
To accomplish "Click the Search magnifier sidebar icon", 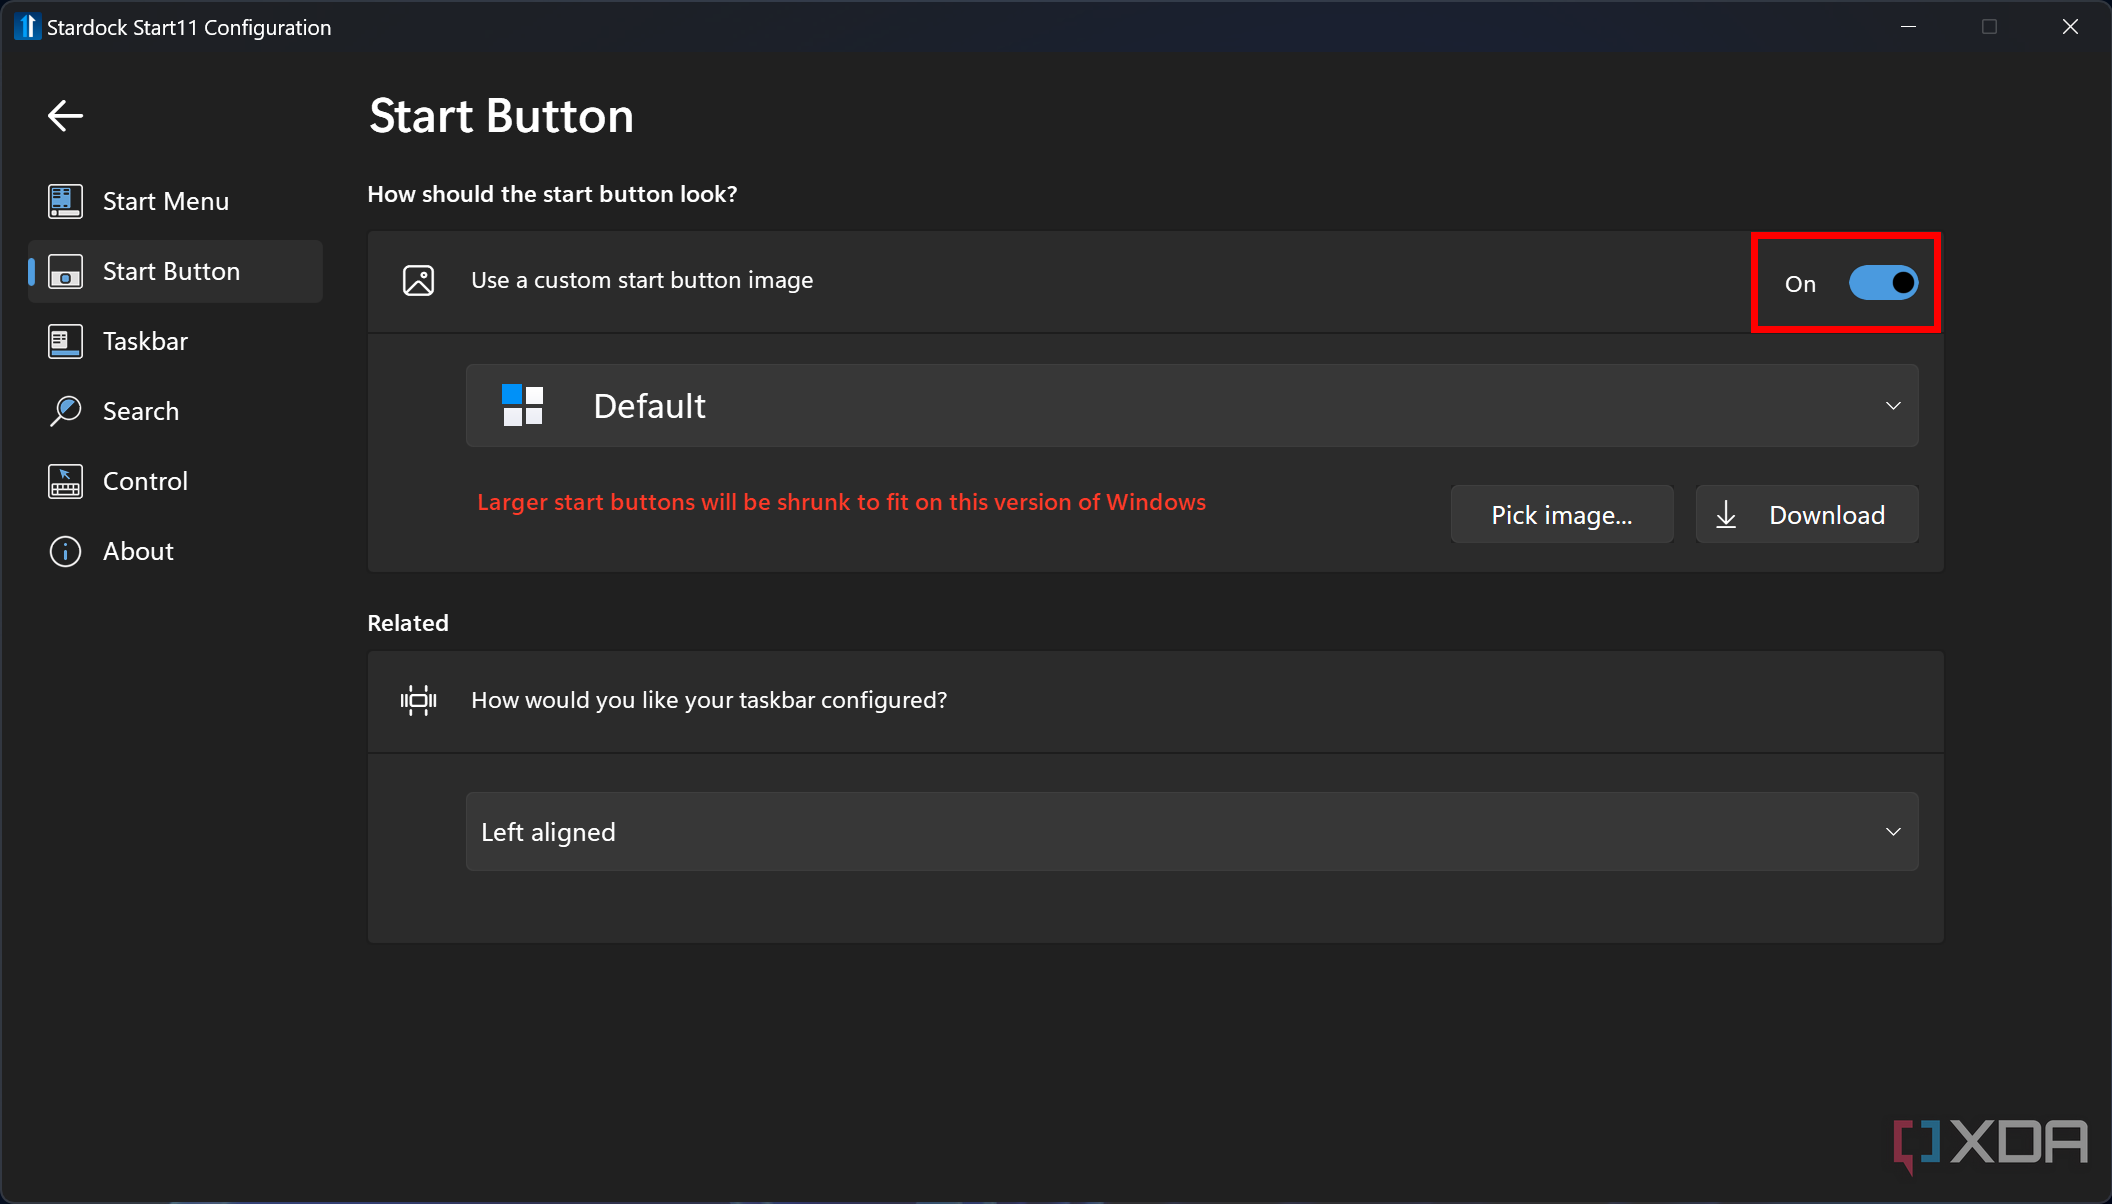I will [66, 411].
